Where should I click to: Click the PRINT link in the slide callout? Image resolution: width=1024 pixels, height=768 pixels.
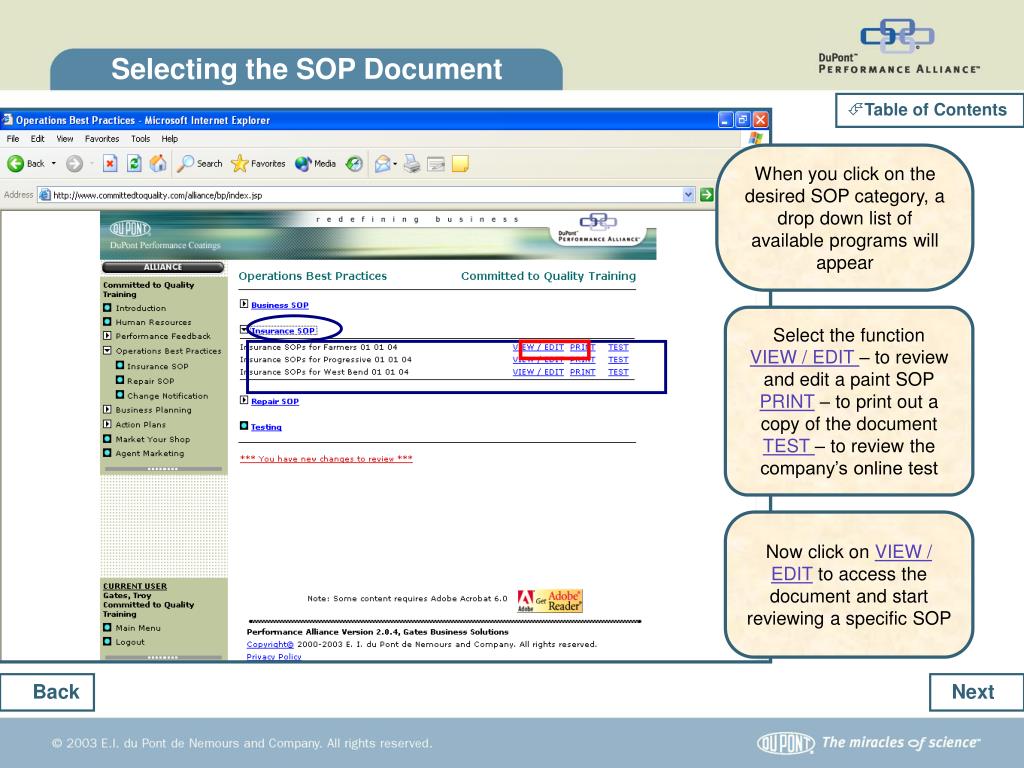coord(787,402)
